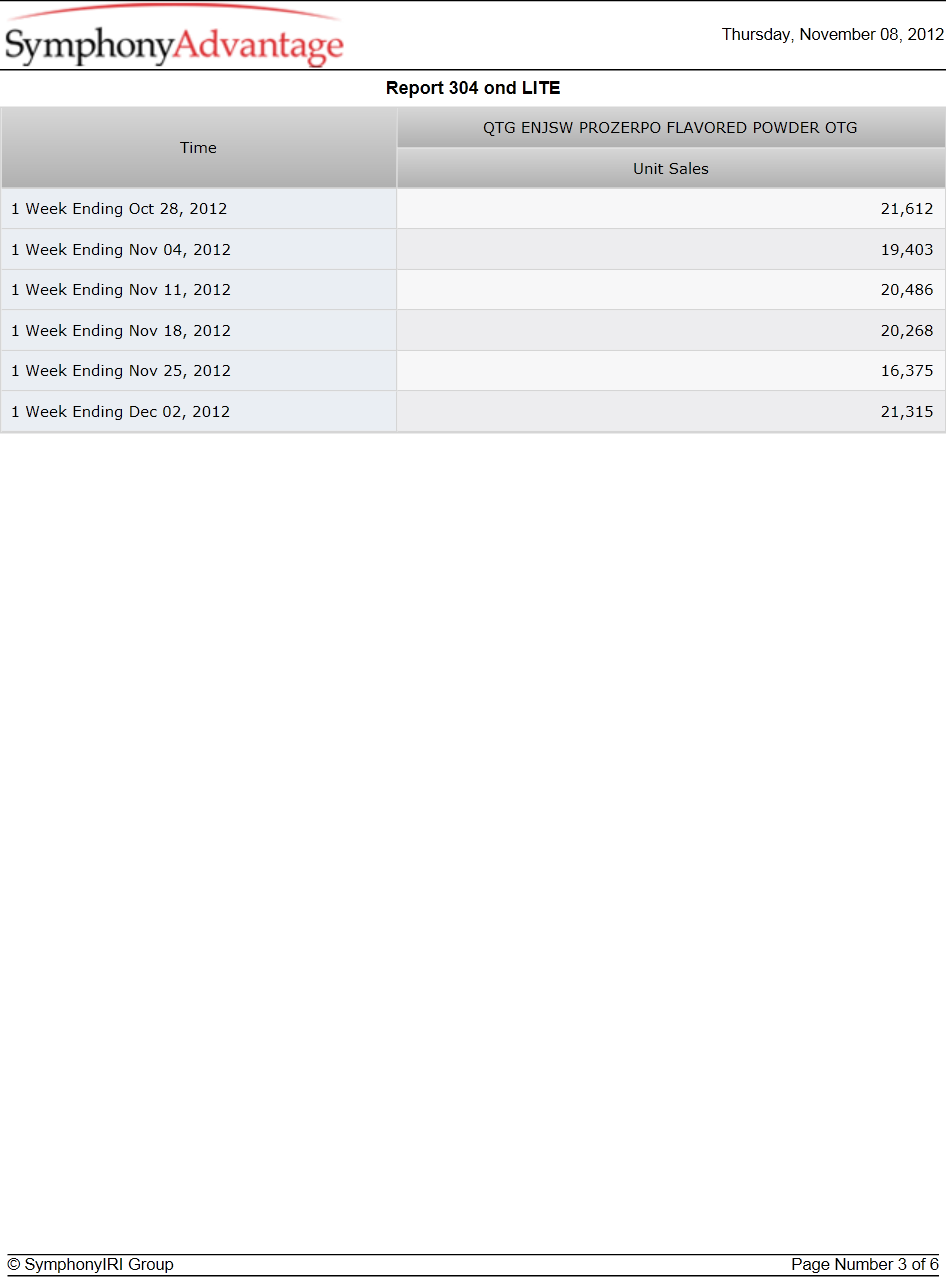
Task: Click the SymphonyIRI Group copyright footer
Action: point(90,1265)
